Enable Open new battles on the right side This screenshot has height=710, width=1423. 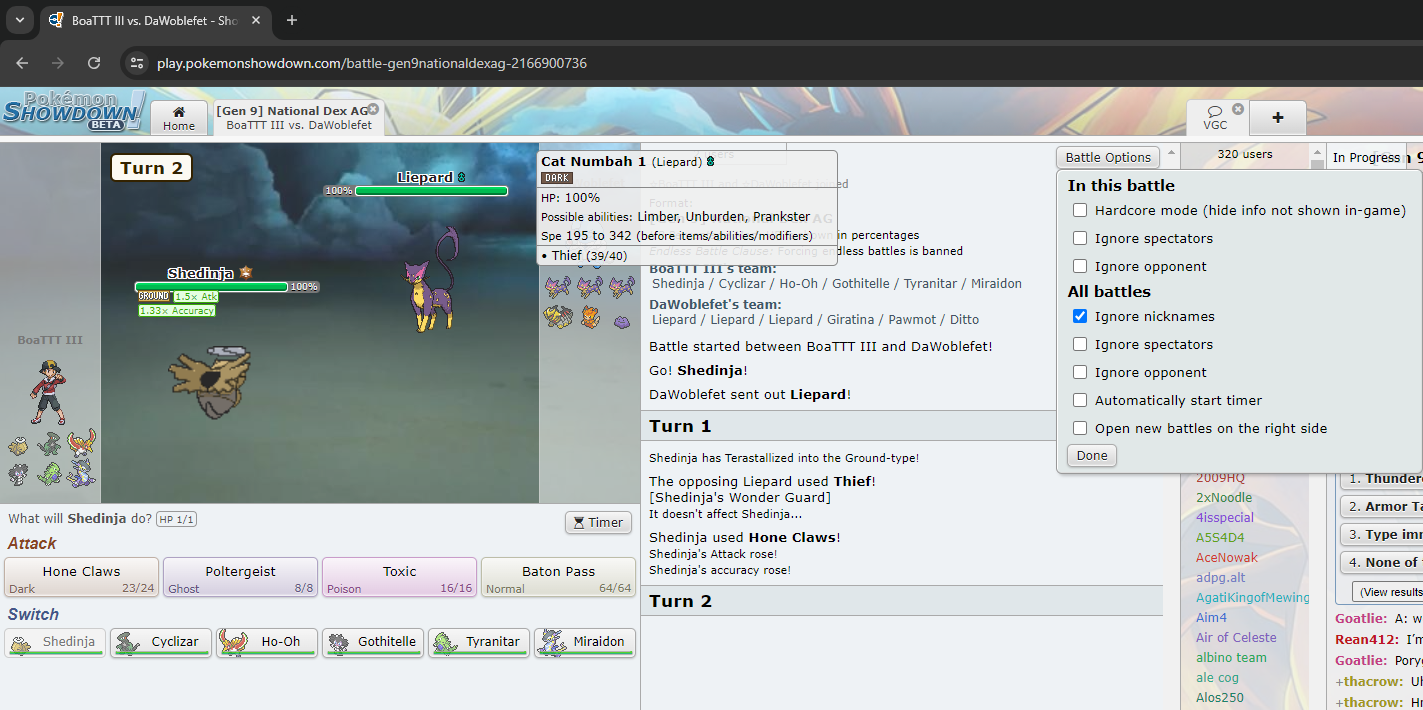click(x=1080, y=428)
